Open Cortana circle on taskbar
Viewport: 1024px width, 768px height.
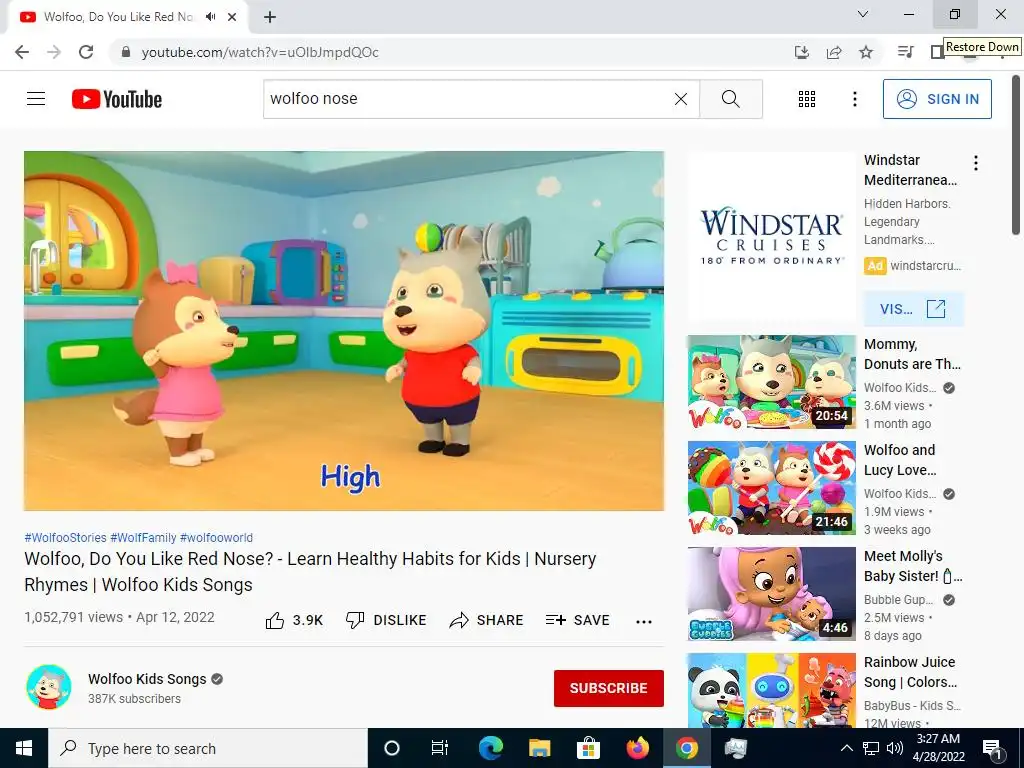(391, 748)
